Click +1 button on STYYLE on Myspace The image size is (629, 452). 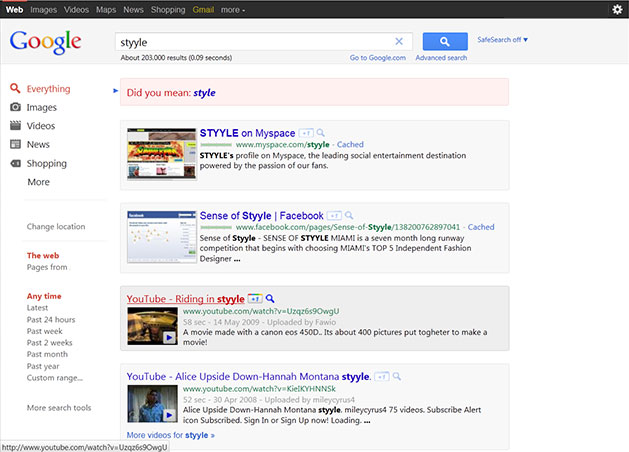[x=306, y=133]
